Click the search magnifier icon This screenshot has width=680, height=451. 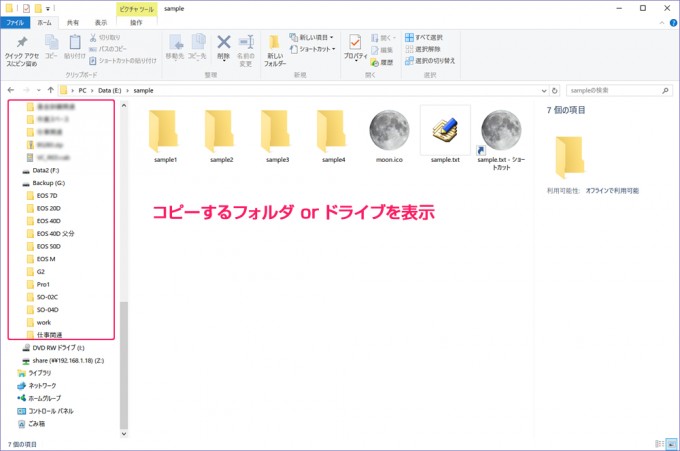[x=665, y=91]
